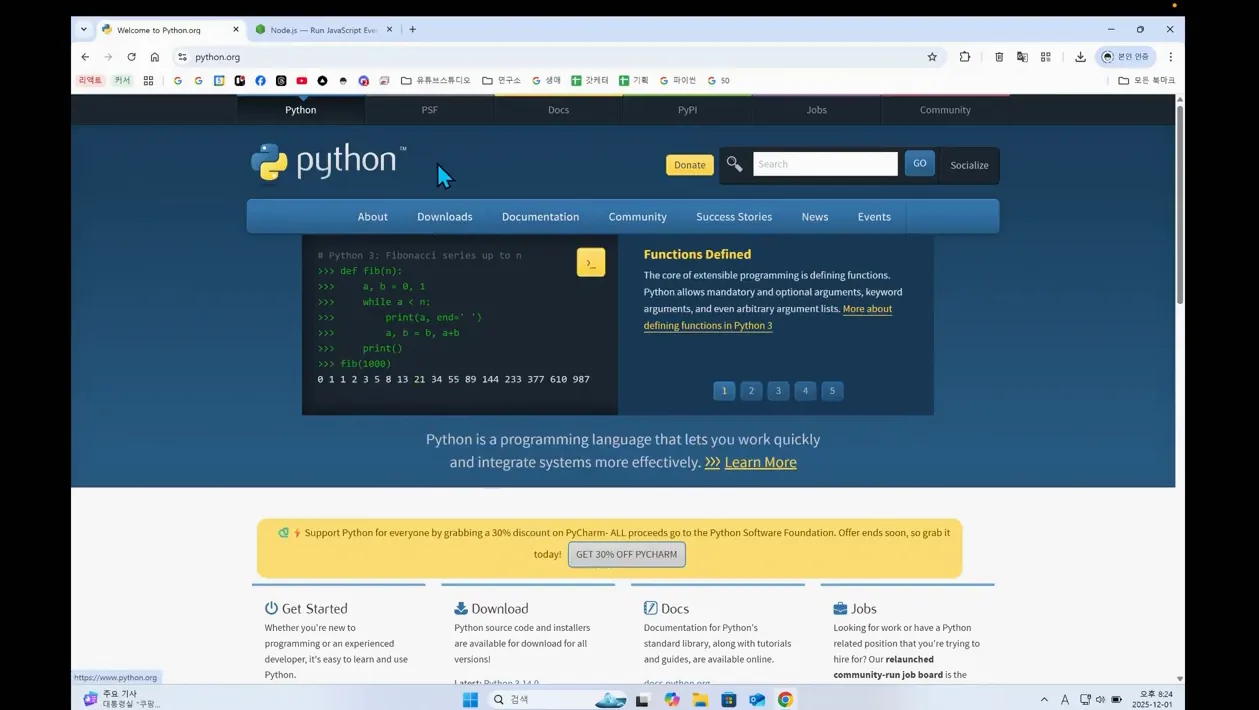Click the page vertical scrollbar
This screenshot has width=1259, height=710.
[1180, 205]
